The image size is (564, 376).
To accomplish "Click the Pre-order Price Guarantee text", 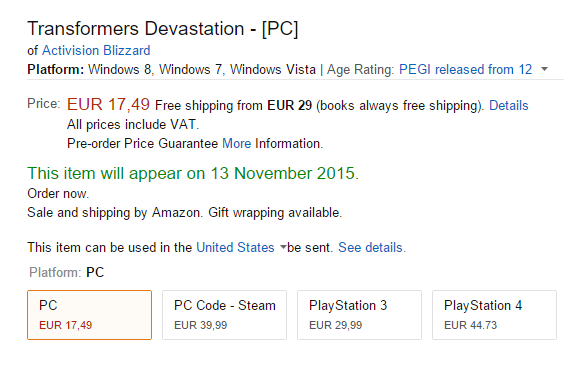I will coord(142,144).
